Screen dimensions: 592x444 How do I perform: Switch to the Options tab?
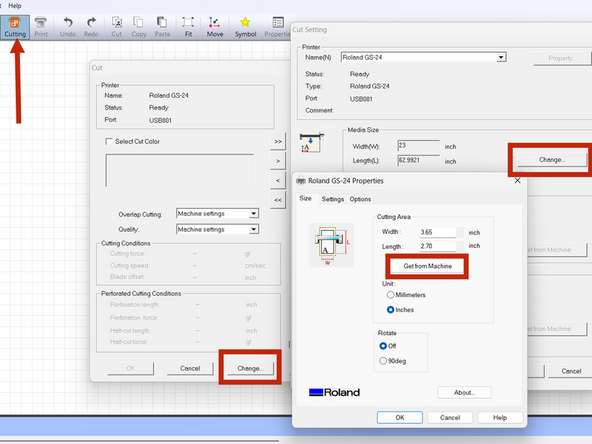(x=360, y=199)
